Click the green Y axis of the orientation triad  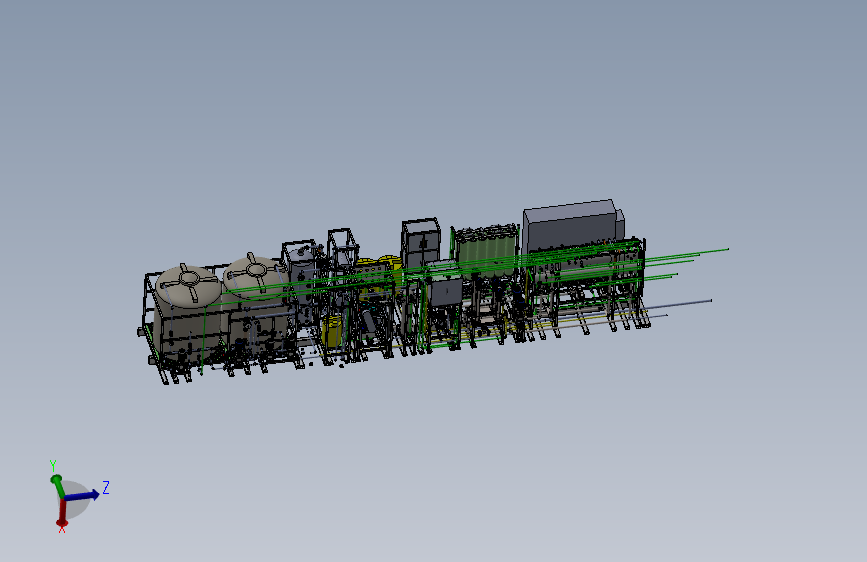pos(56,485)
